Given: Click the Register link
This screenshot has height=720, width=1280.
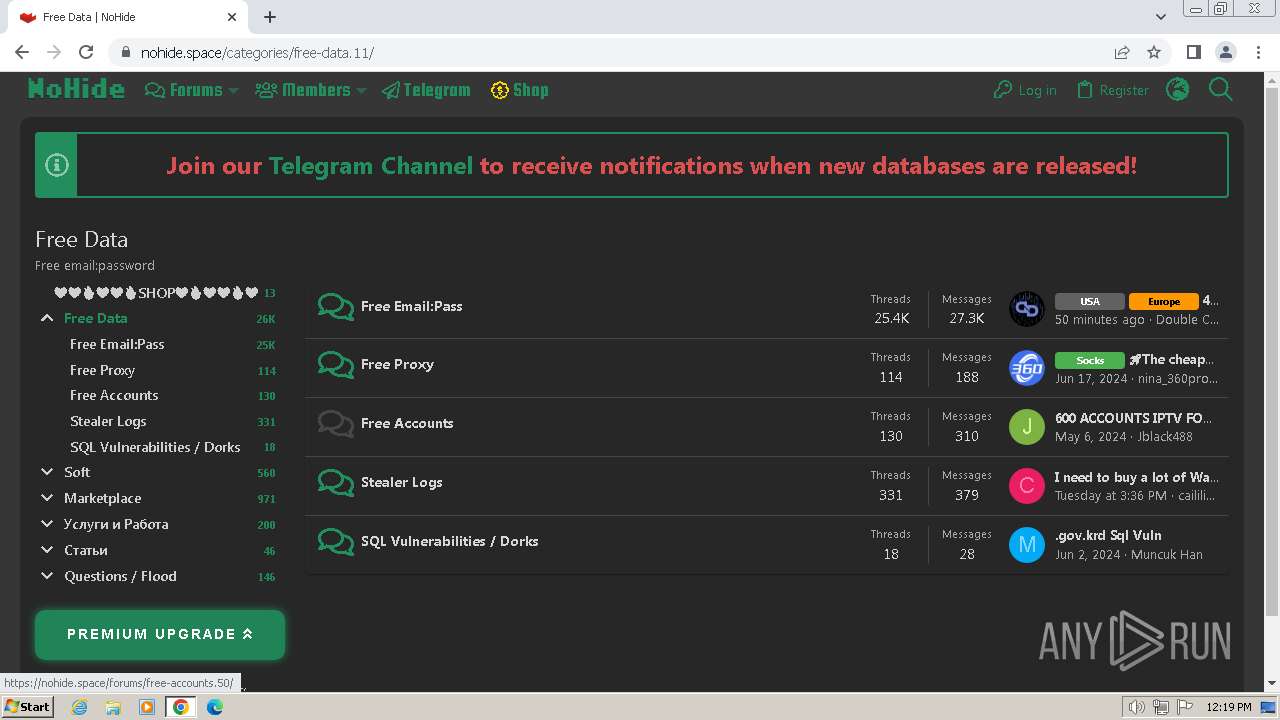Looking at the screenshot, I should pyautogui.click(x=1112, y=90).
